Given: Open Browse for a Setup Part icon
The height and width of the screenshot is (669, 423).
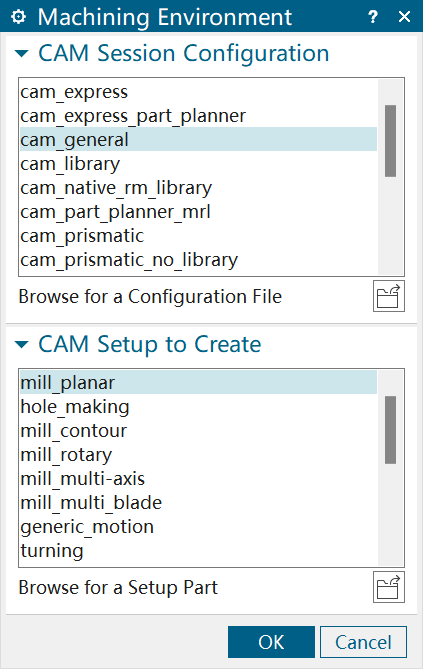Looking at the screenshot, I should coord(388,587).
